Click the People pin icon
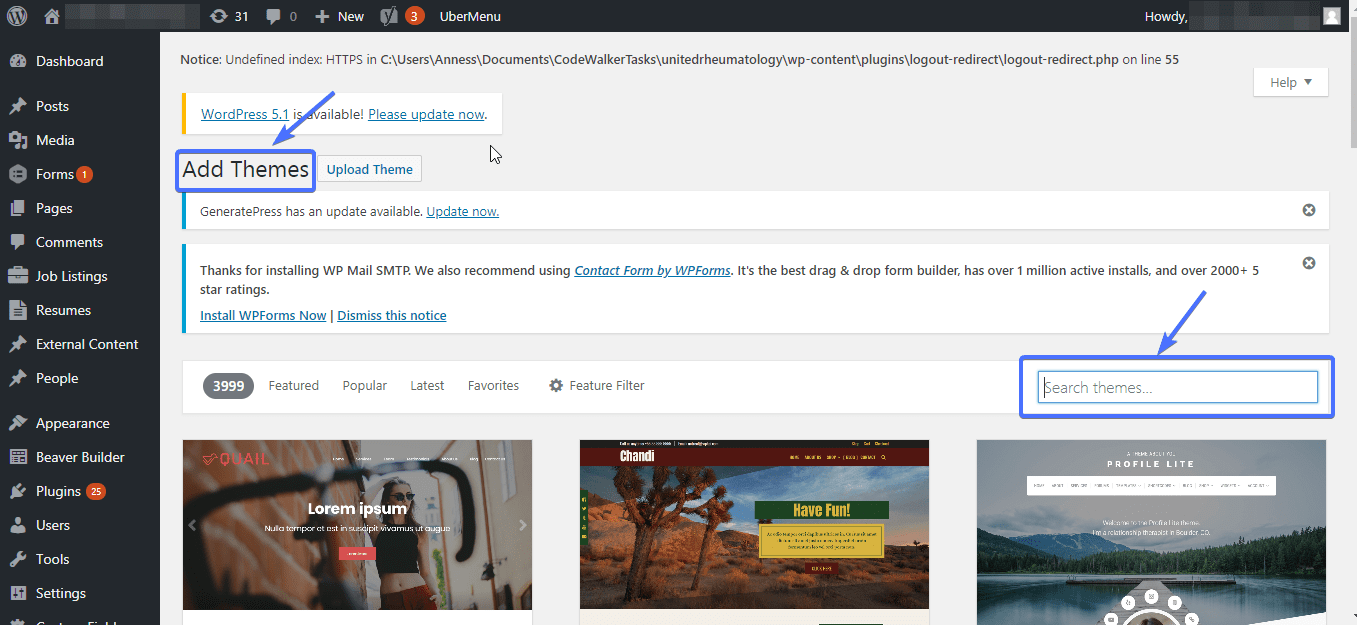1357x625 pixels. pos(18,378)
